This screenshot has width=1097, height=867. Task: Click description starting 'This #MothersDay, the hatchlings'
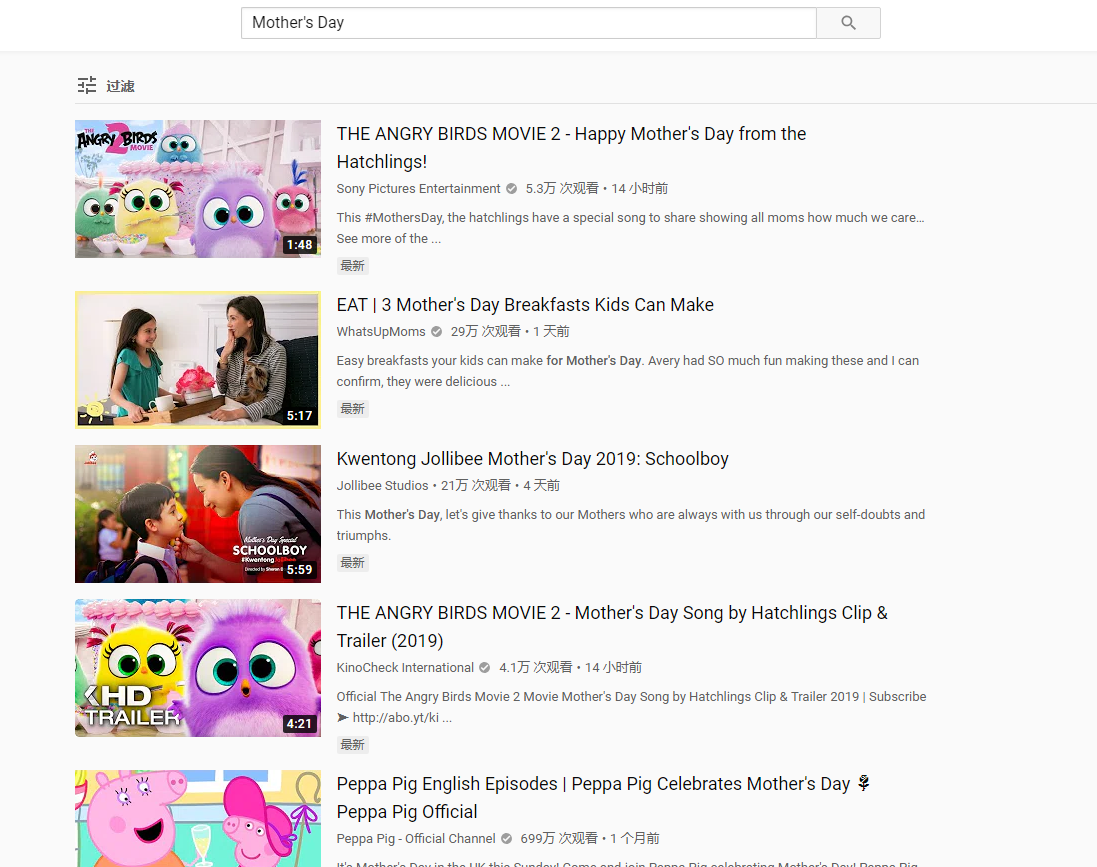(x=630, y=228)
